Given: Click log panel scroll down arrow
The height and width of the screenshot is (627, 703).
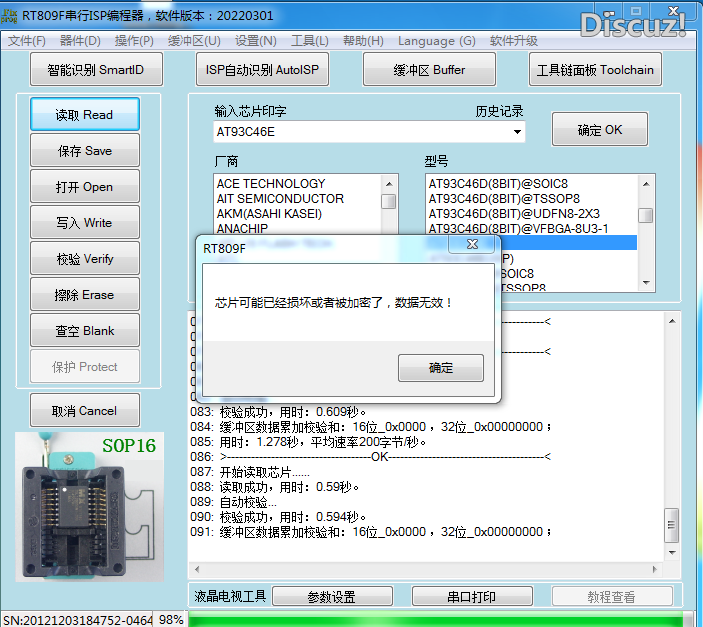Looking at the screenshot, I should 672,553.
